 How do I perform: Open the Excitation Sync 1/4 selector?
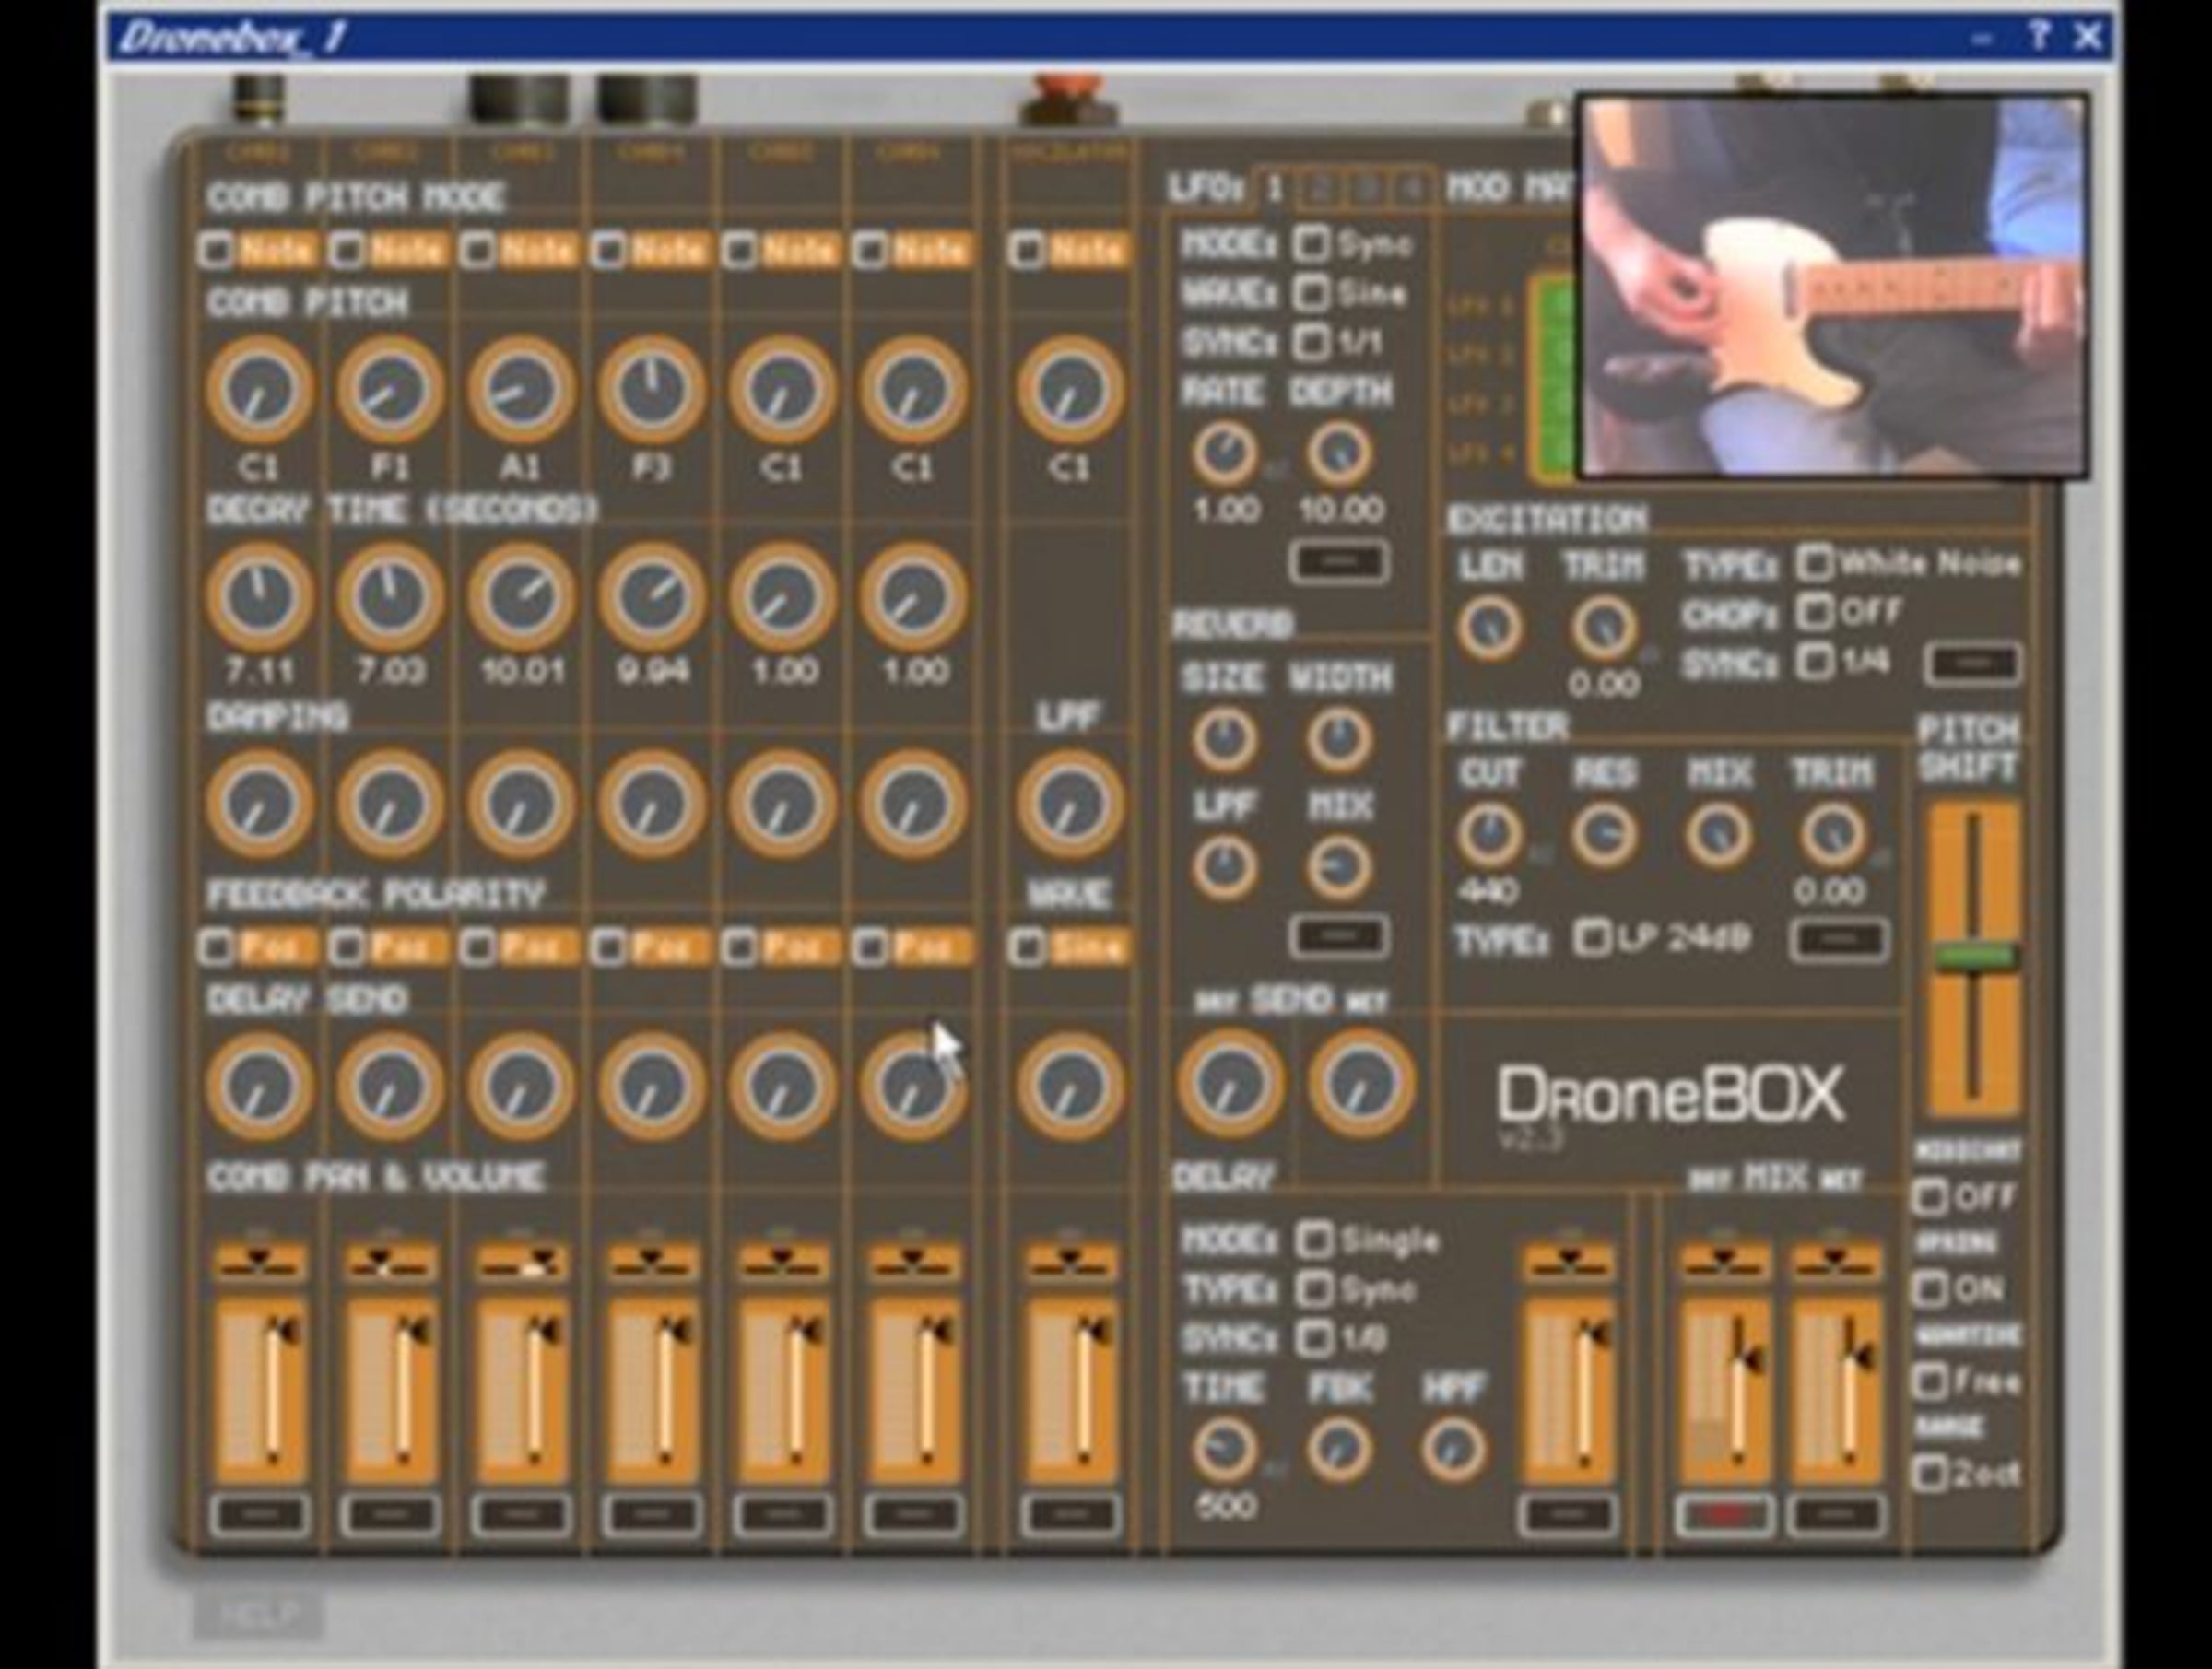1814,661
